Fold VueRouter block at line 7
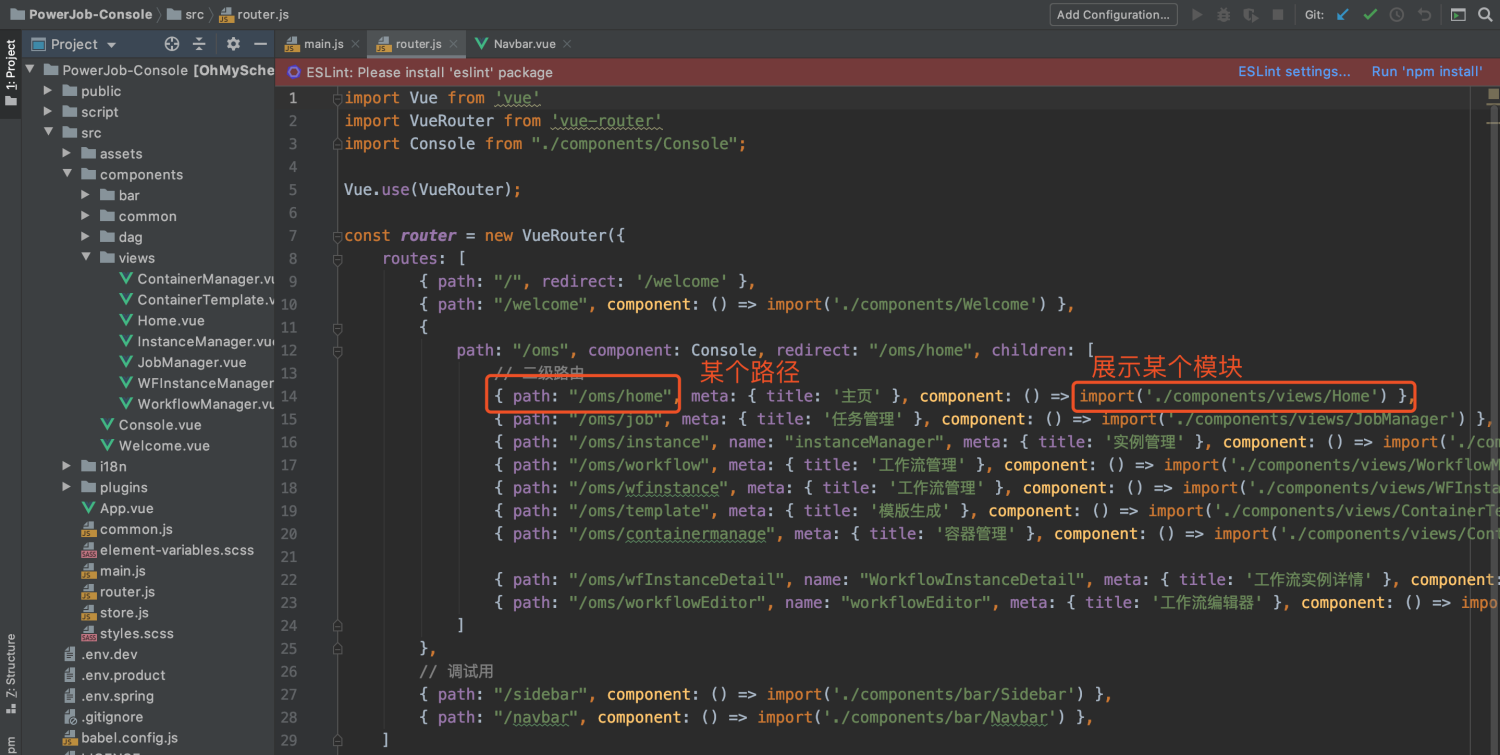 click(338, 236)
